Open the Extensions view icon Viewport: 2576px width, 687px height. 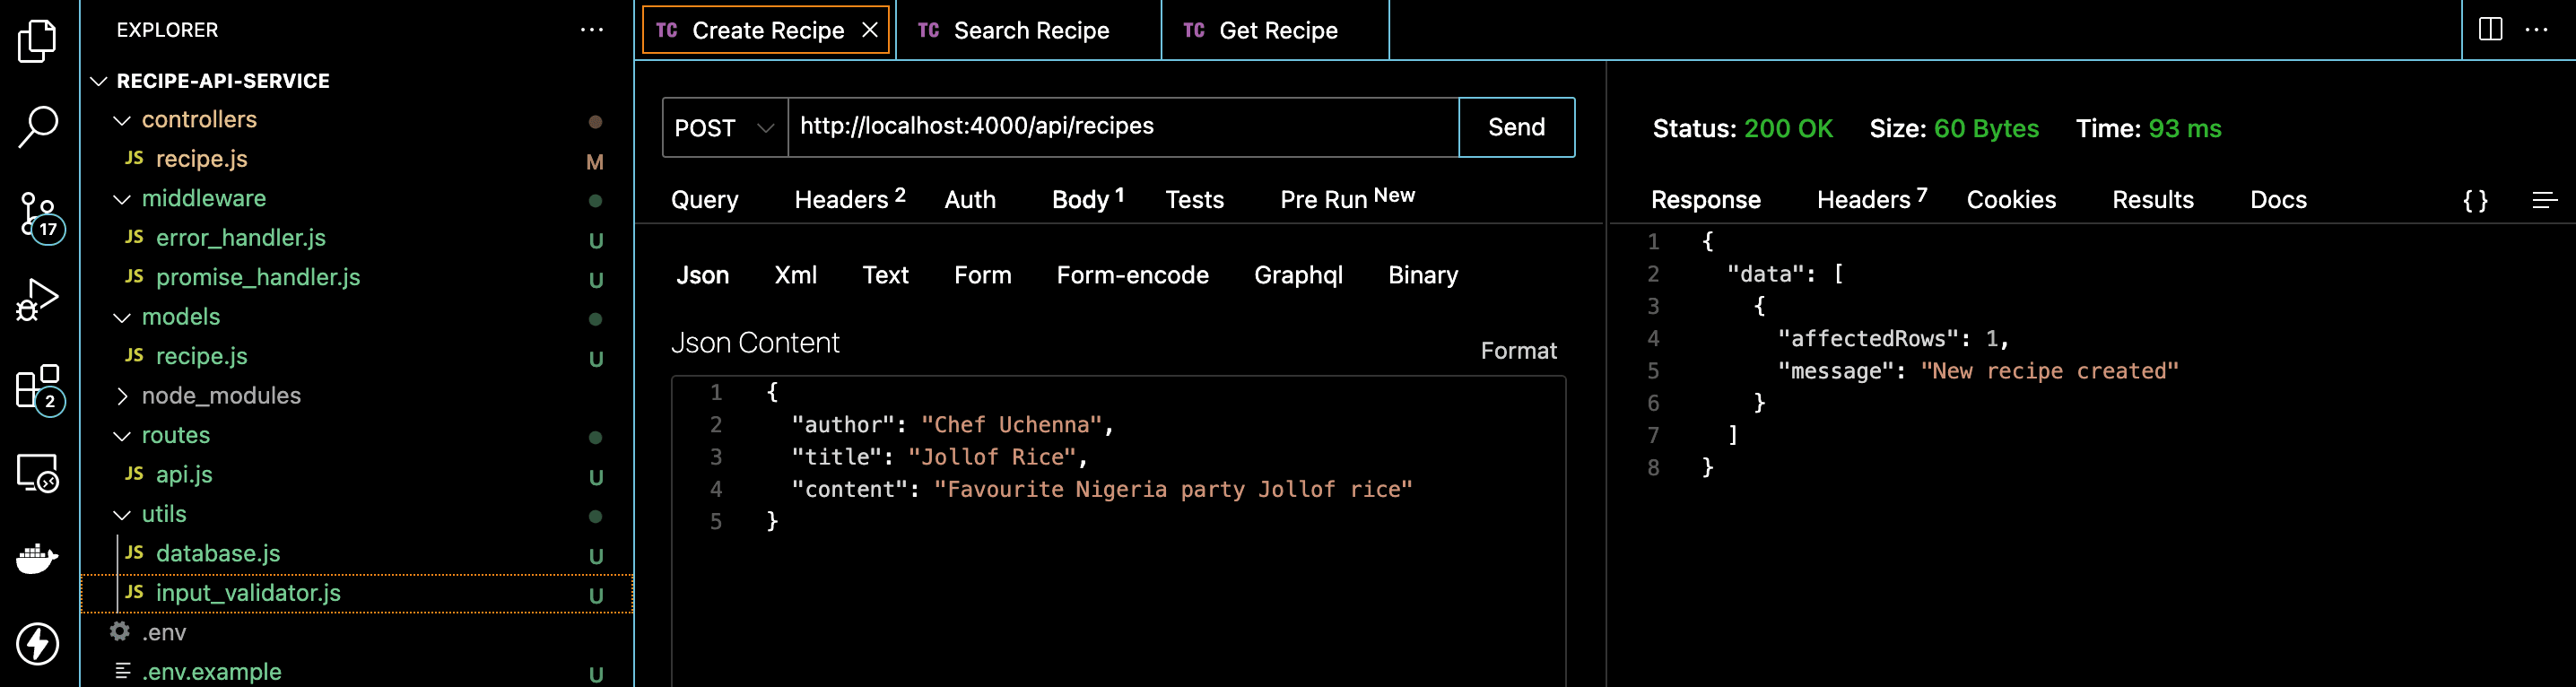coord(39,388)
